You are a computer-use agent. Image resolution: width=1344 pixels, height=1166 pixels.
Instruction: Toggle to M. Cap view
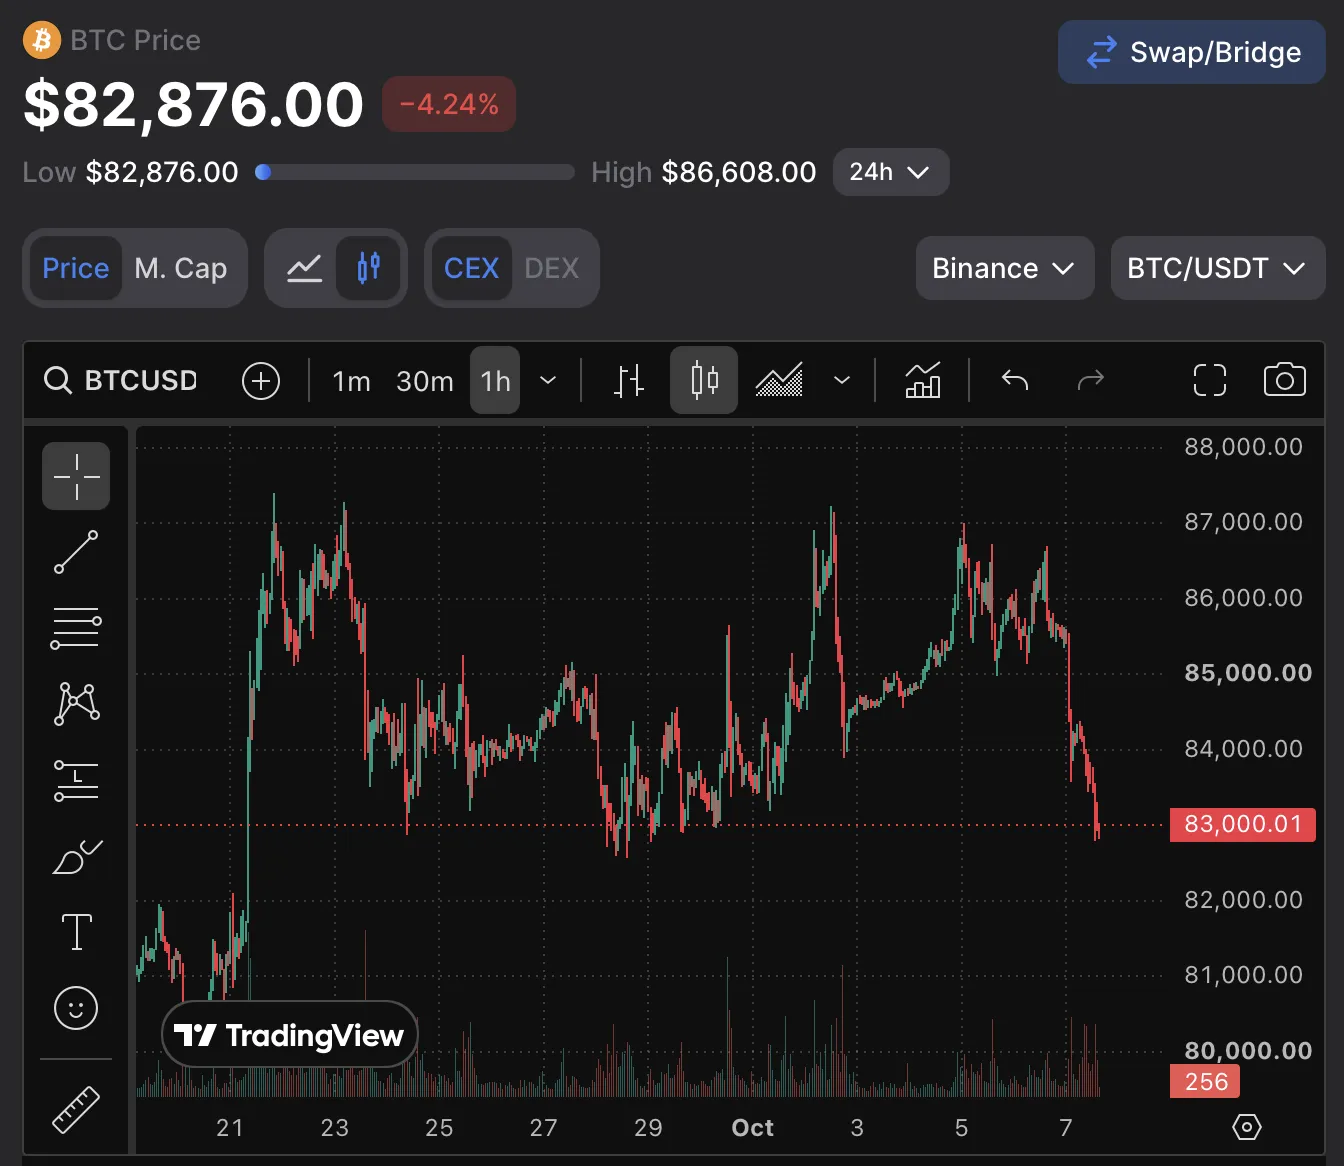point(181,268)
